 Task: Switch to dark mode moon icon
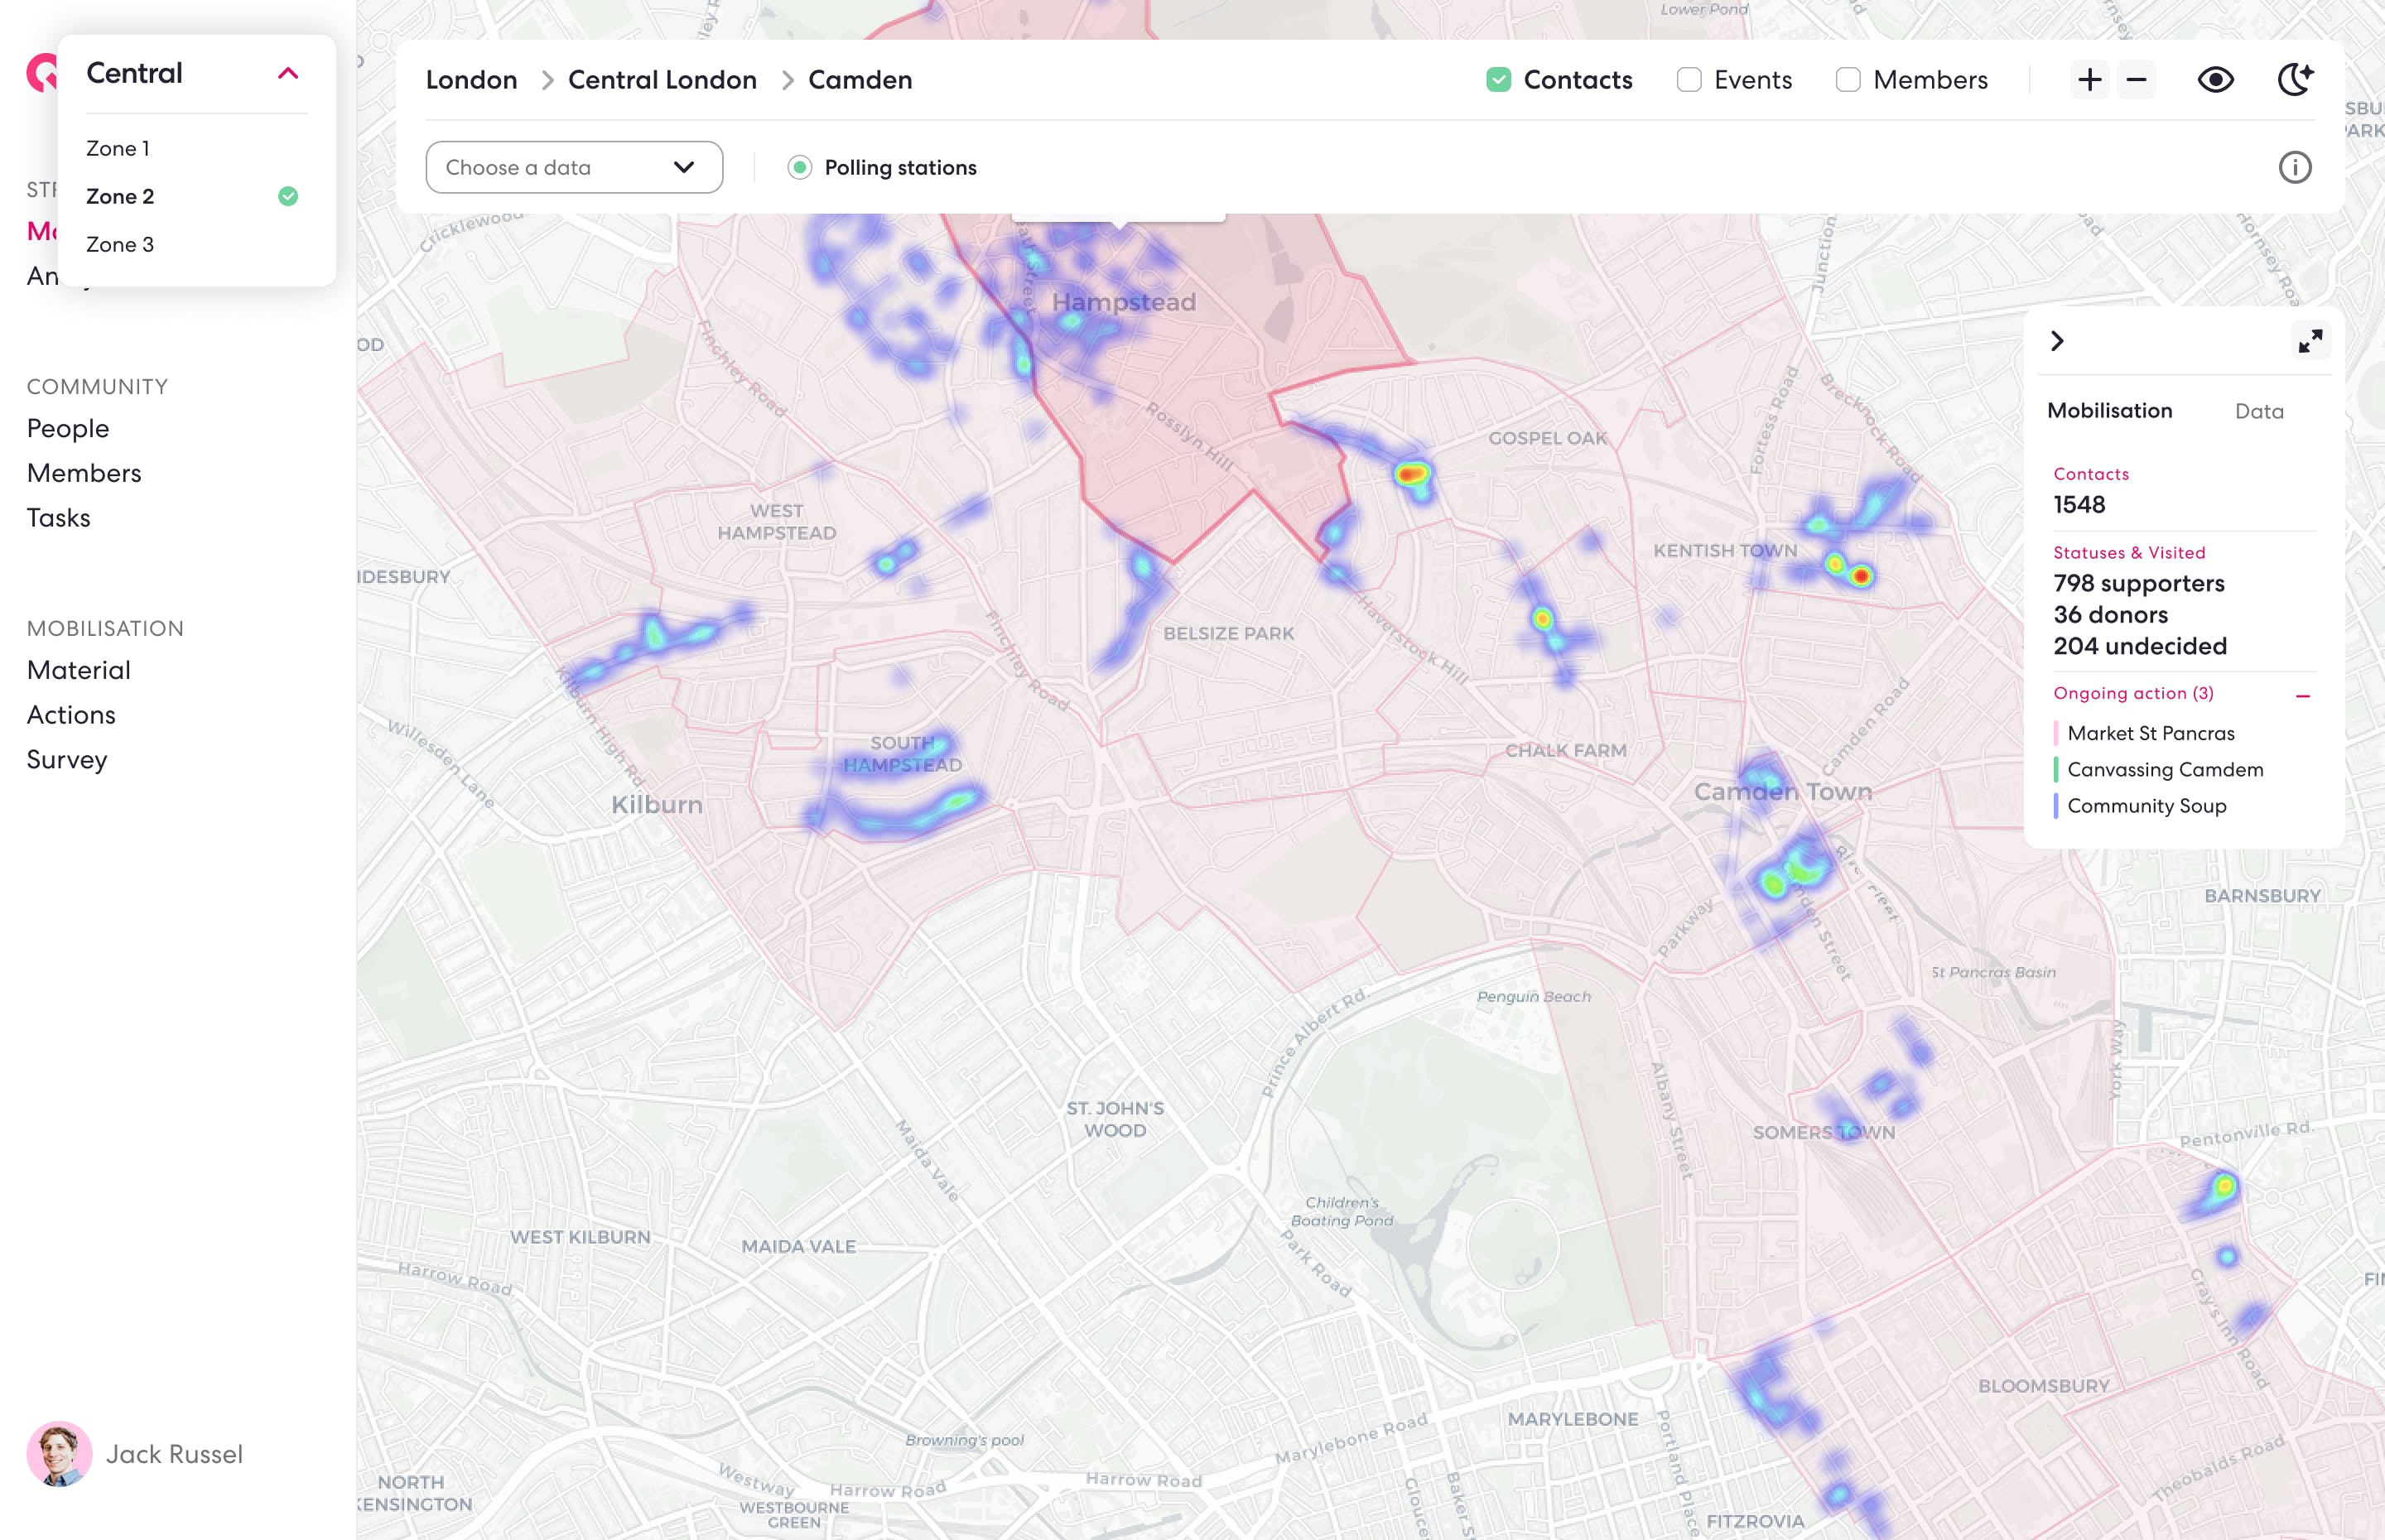pyautogui.click(x=2295, y=79)
